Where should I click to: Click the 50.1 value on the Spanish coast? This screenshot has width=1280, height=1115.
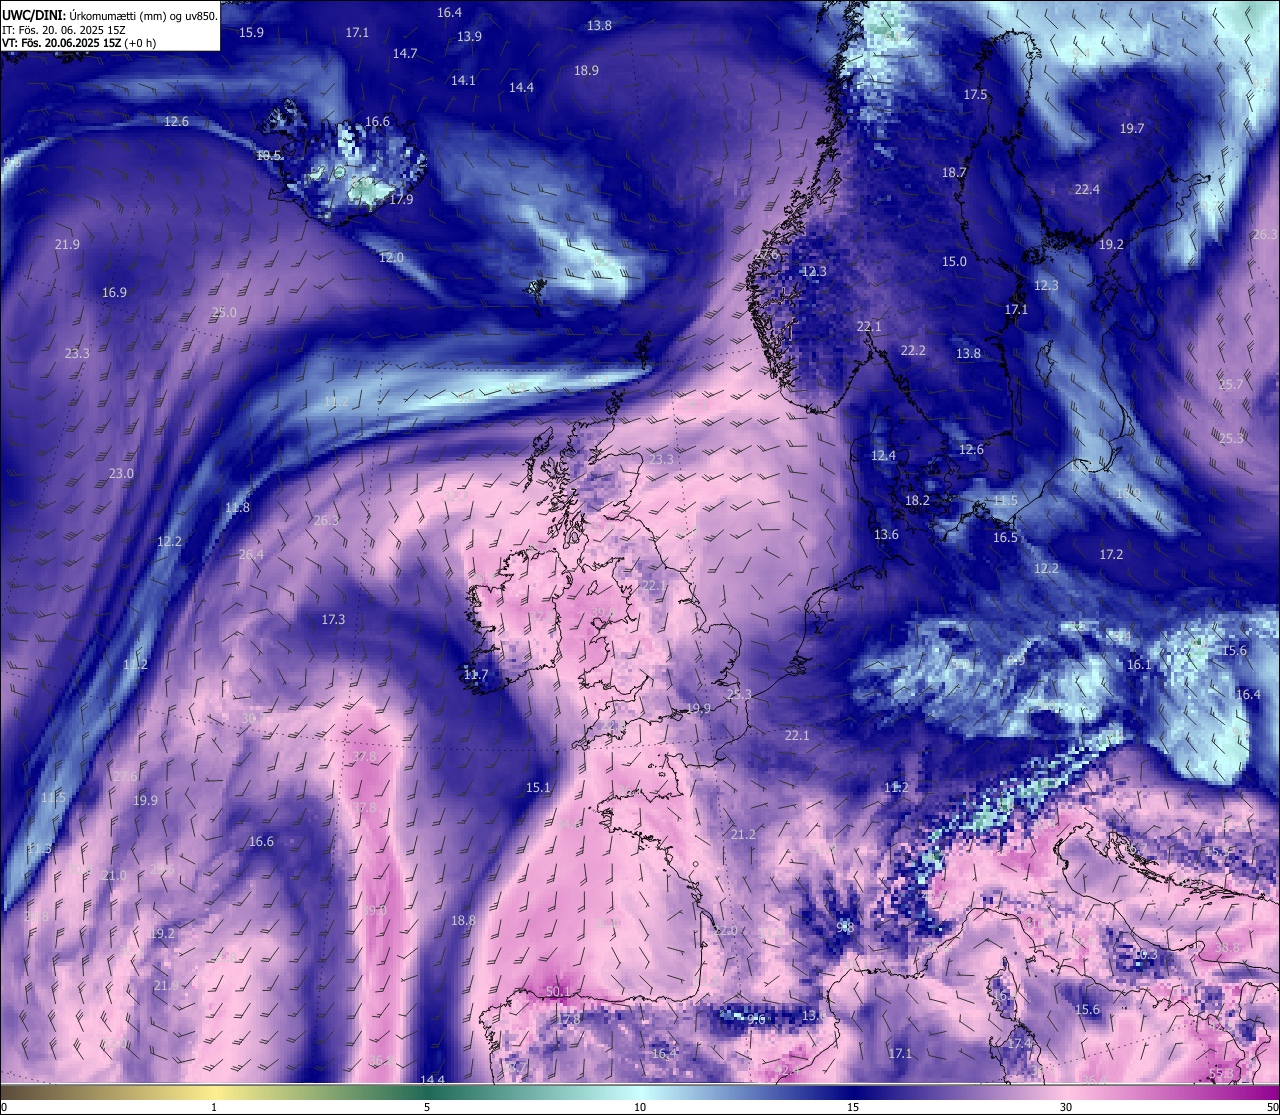tap(558, 992)
